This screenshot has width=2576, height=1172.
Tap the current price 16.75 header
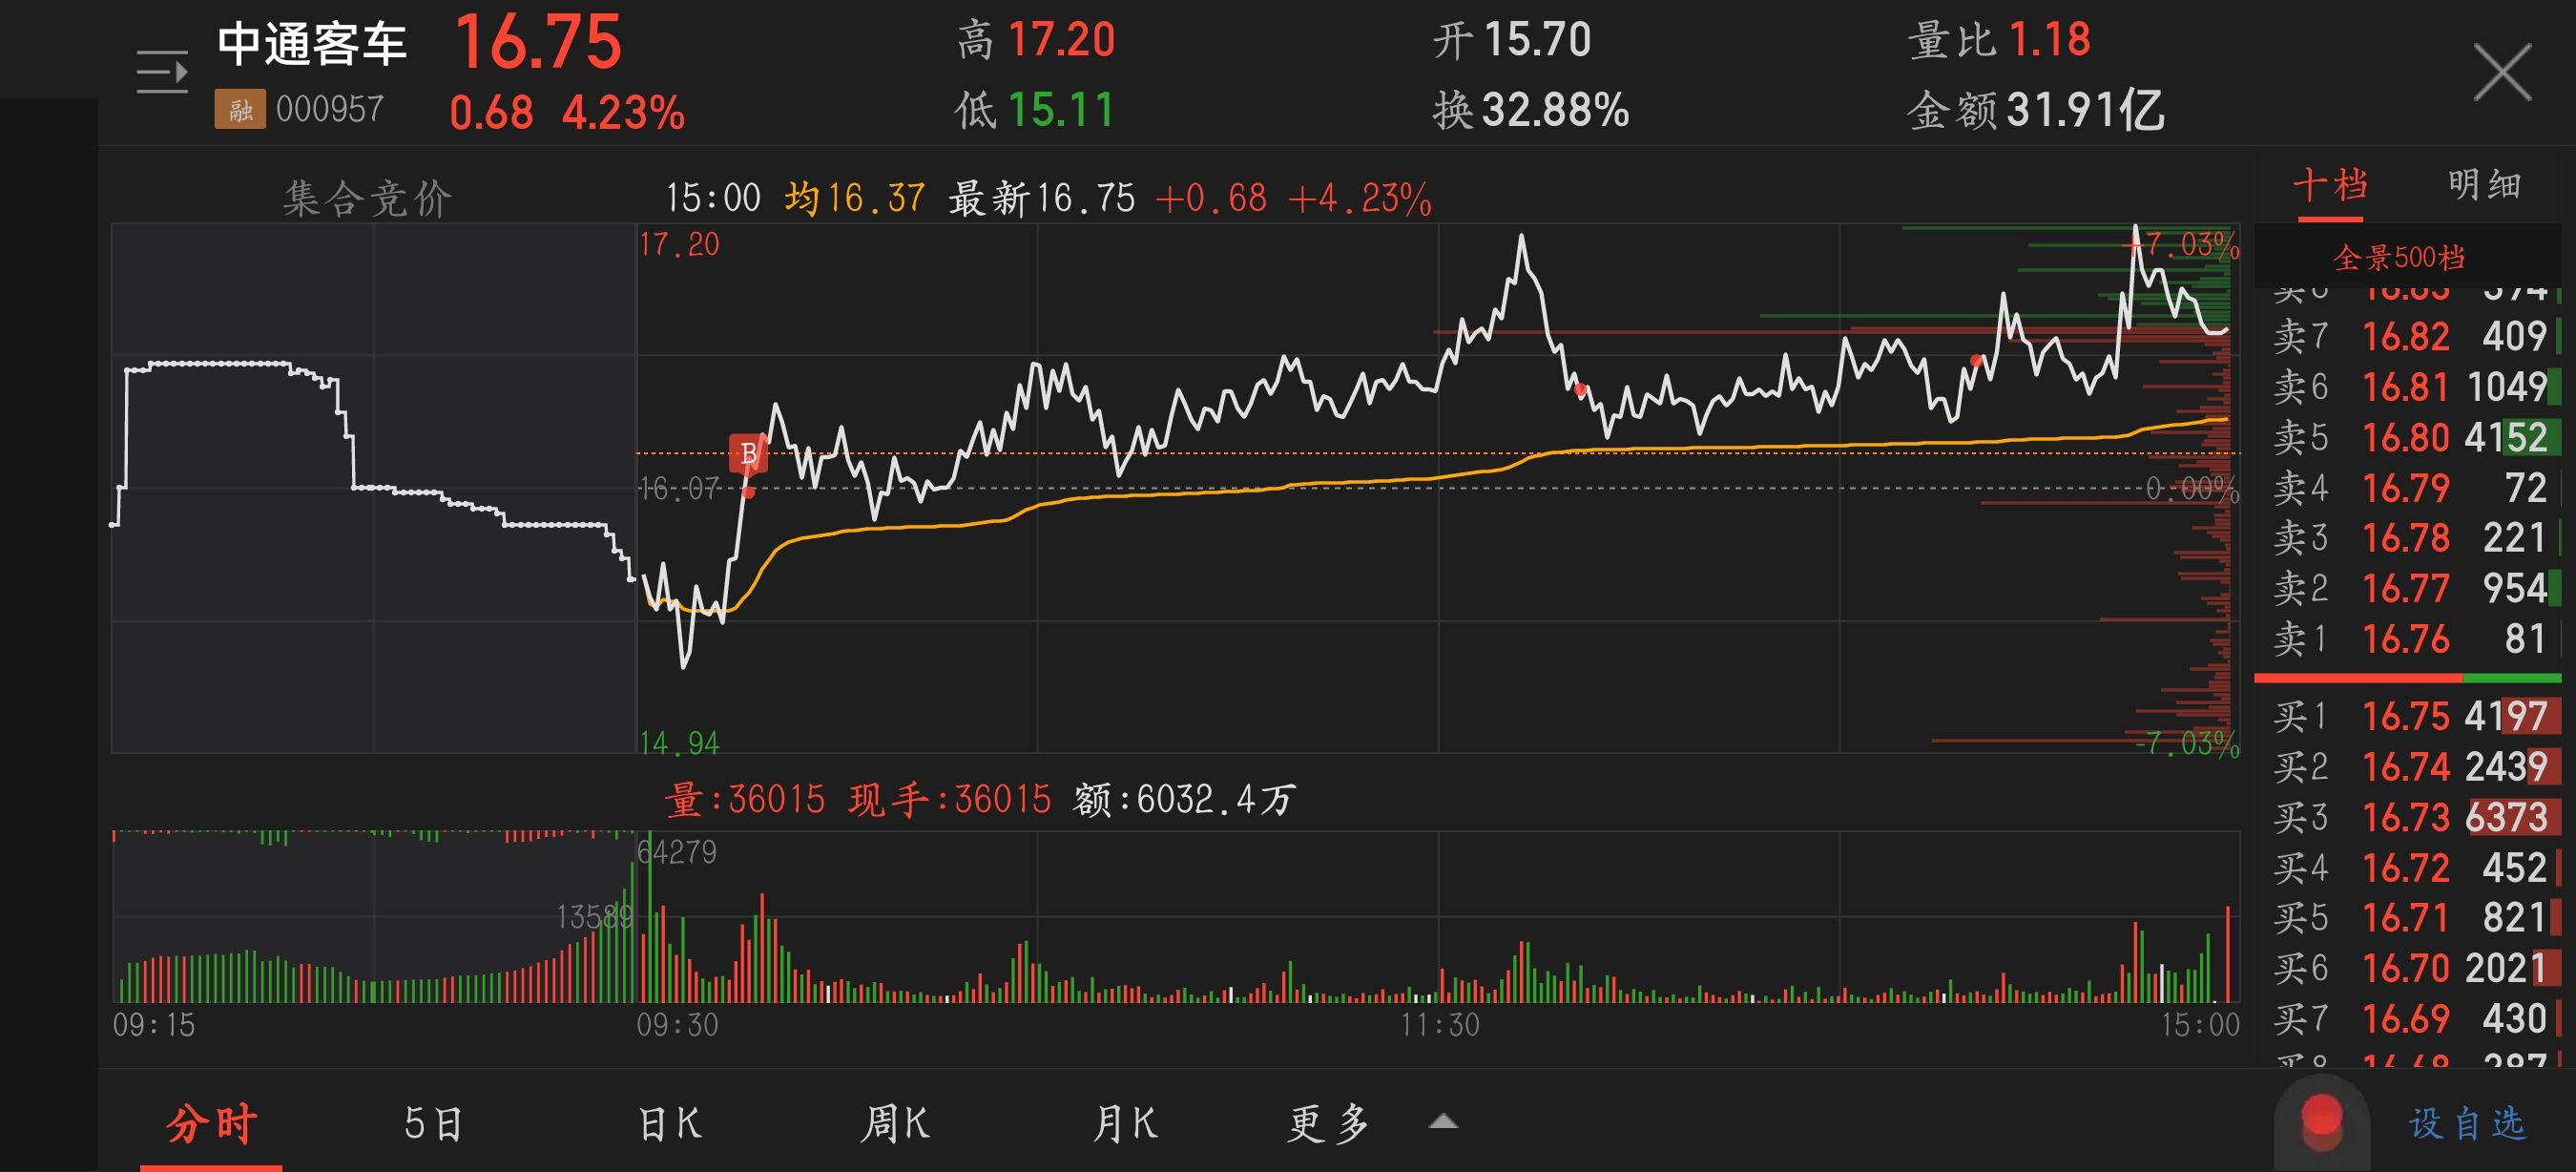tap(538, 42)
